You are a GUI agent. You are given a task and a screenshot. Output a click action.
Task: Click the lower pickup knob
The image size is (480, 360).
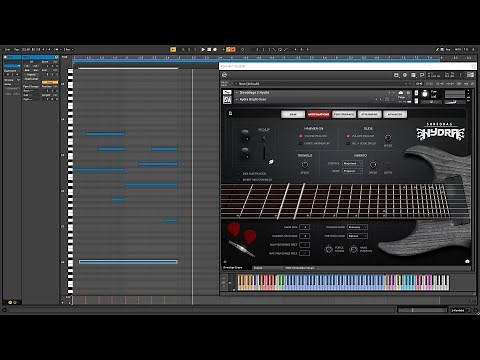[245, 153]
